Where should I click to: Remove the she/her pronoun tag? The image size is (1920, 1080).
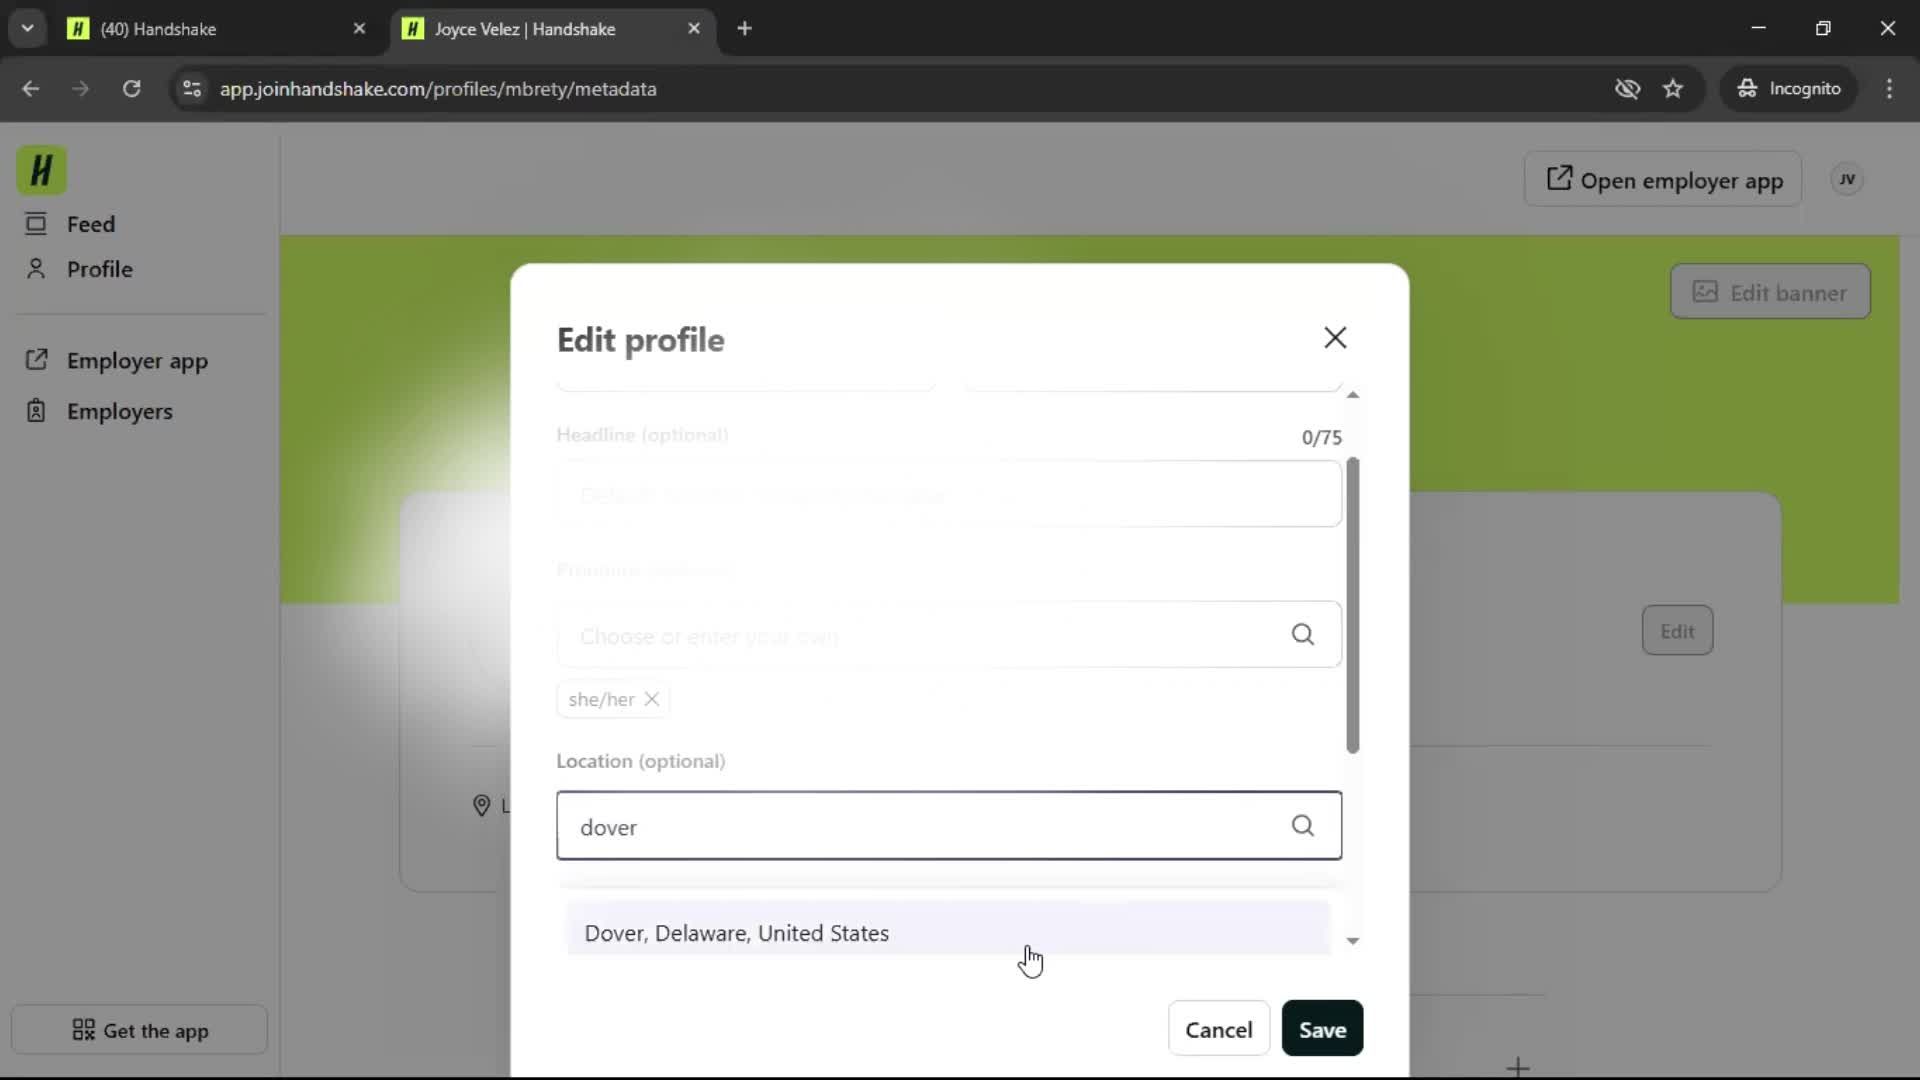pyautogui.click(x=652, y=699)
